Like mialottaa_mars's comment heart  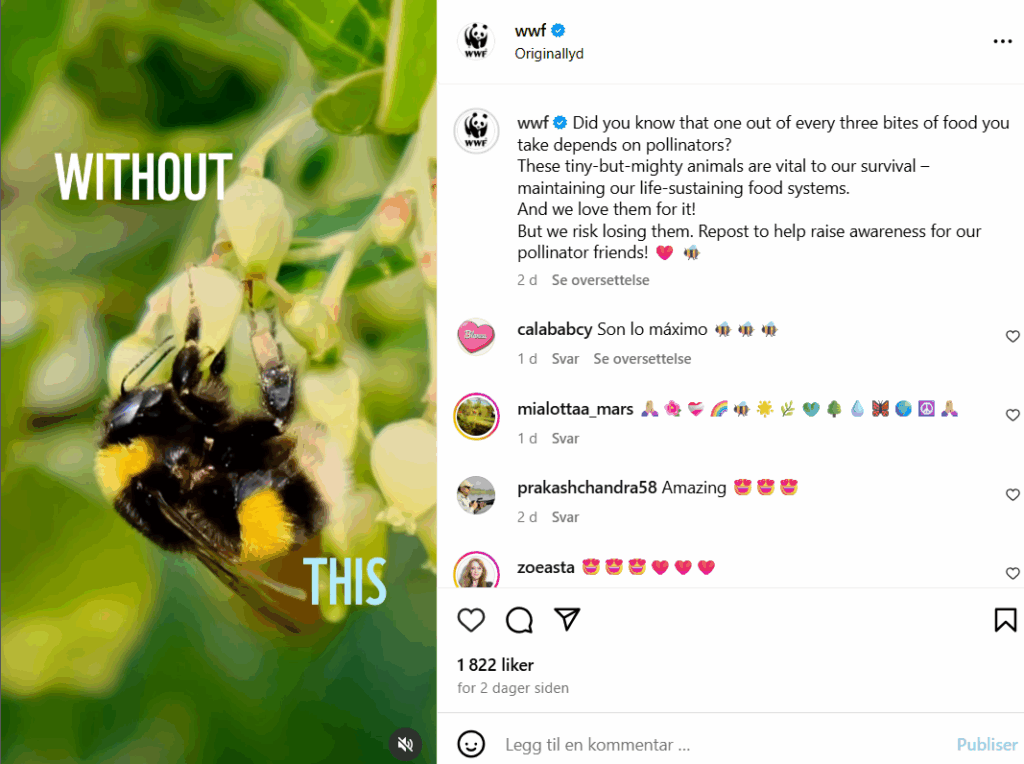1012,415
